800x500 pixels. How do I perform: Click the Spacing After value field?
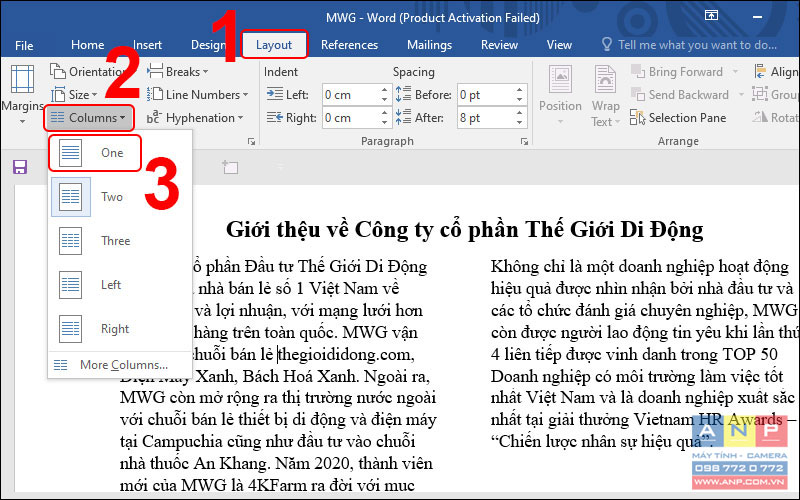pos(486,118)
